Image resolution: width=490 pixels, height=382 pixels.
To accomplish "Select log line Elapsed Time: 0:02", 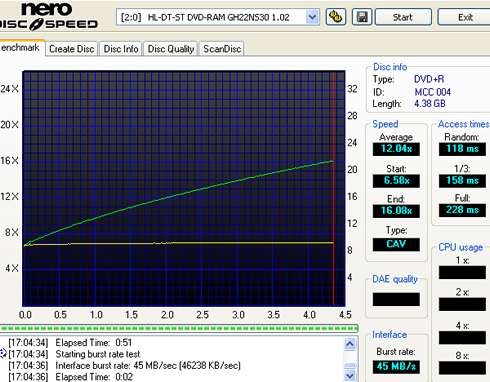I will pos(94,377).
